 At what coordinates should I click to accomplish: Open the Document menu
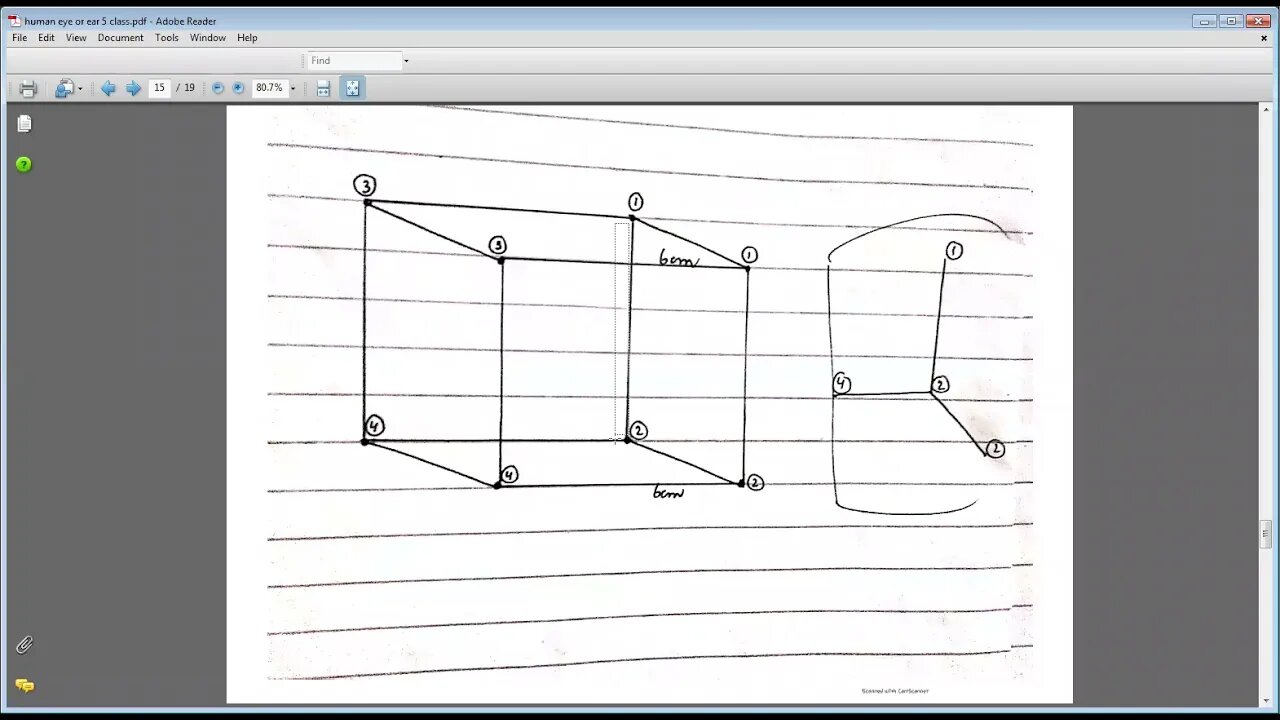coord(121,38)
